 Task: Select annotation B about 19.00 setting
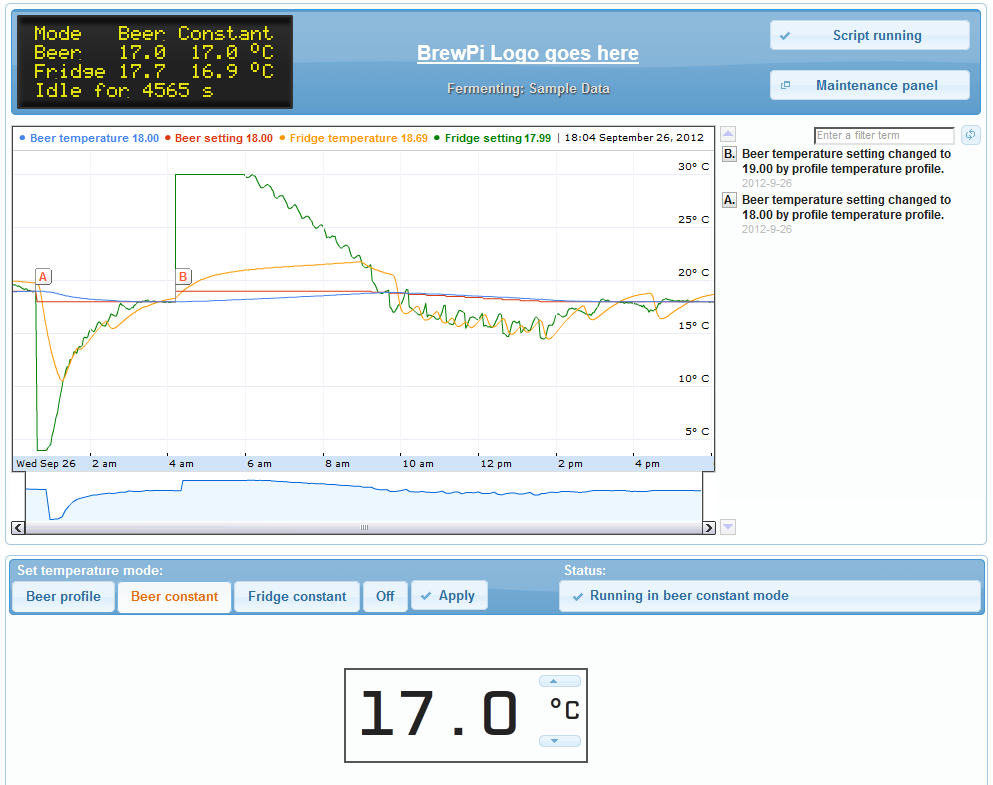(x=846, y=161)
